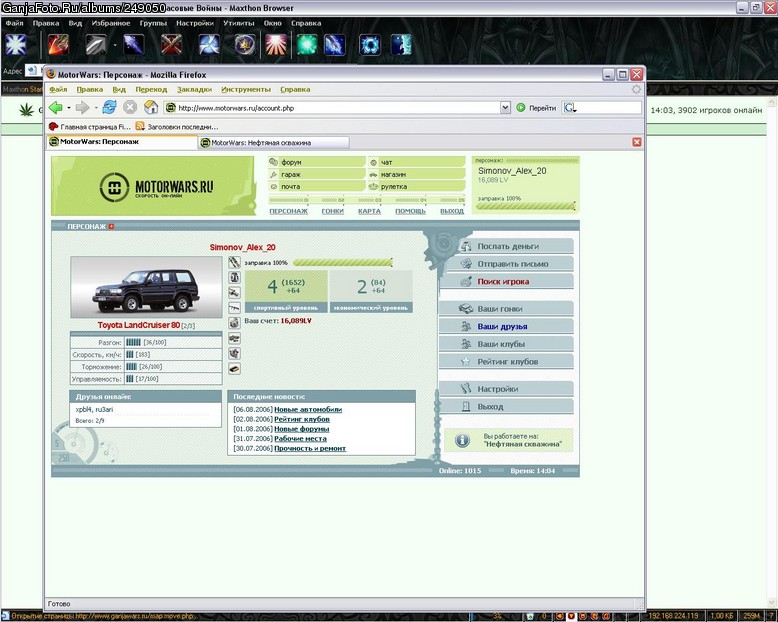Open dropdown arrow next to Maxthon feather icon
Viewport: 778px width, 622px height.
[x=115, y=45]
